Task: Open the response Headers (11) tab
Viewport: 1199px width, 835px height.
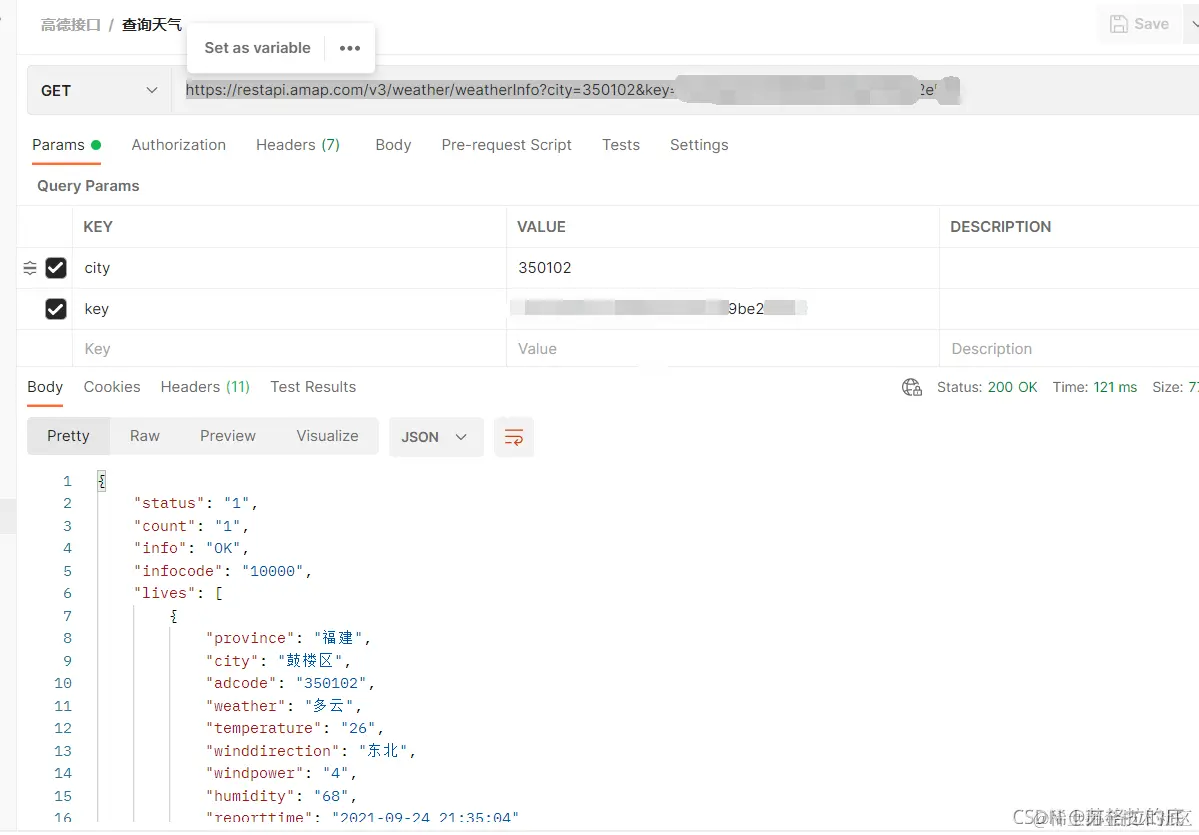Action: 205,387
